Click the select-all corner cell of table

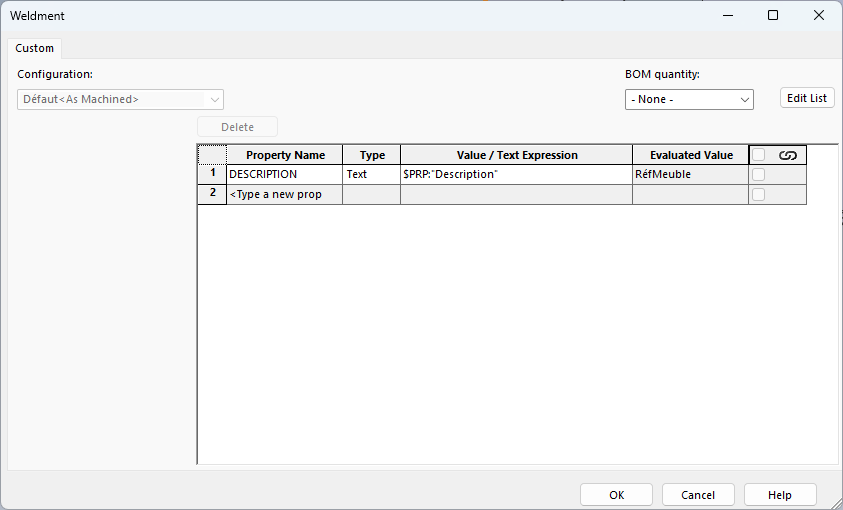pos(212,155)
